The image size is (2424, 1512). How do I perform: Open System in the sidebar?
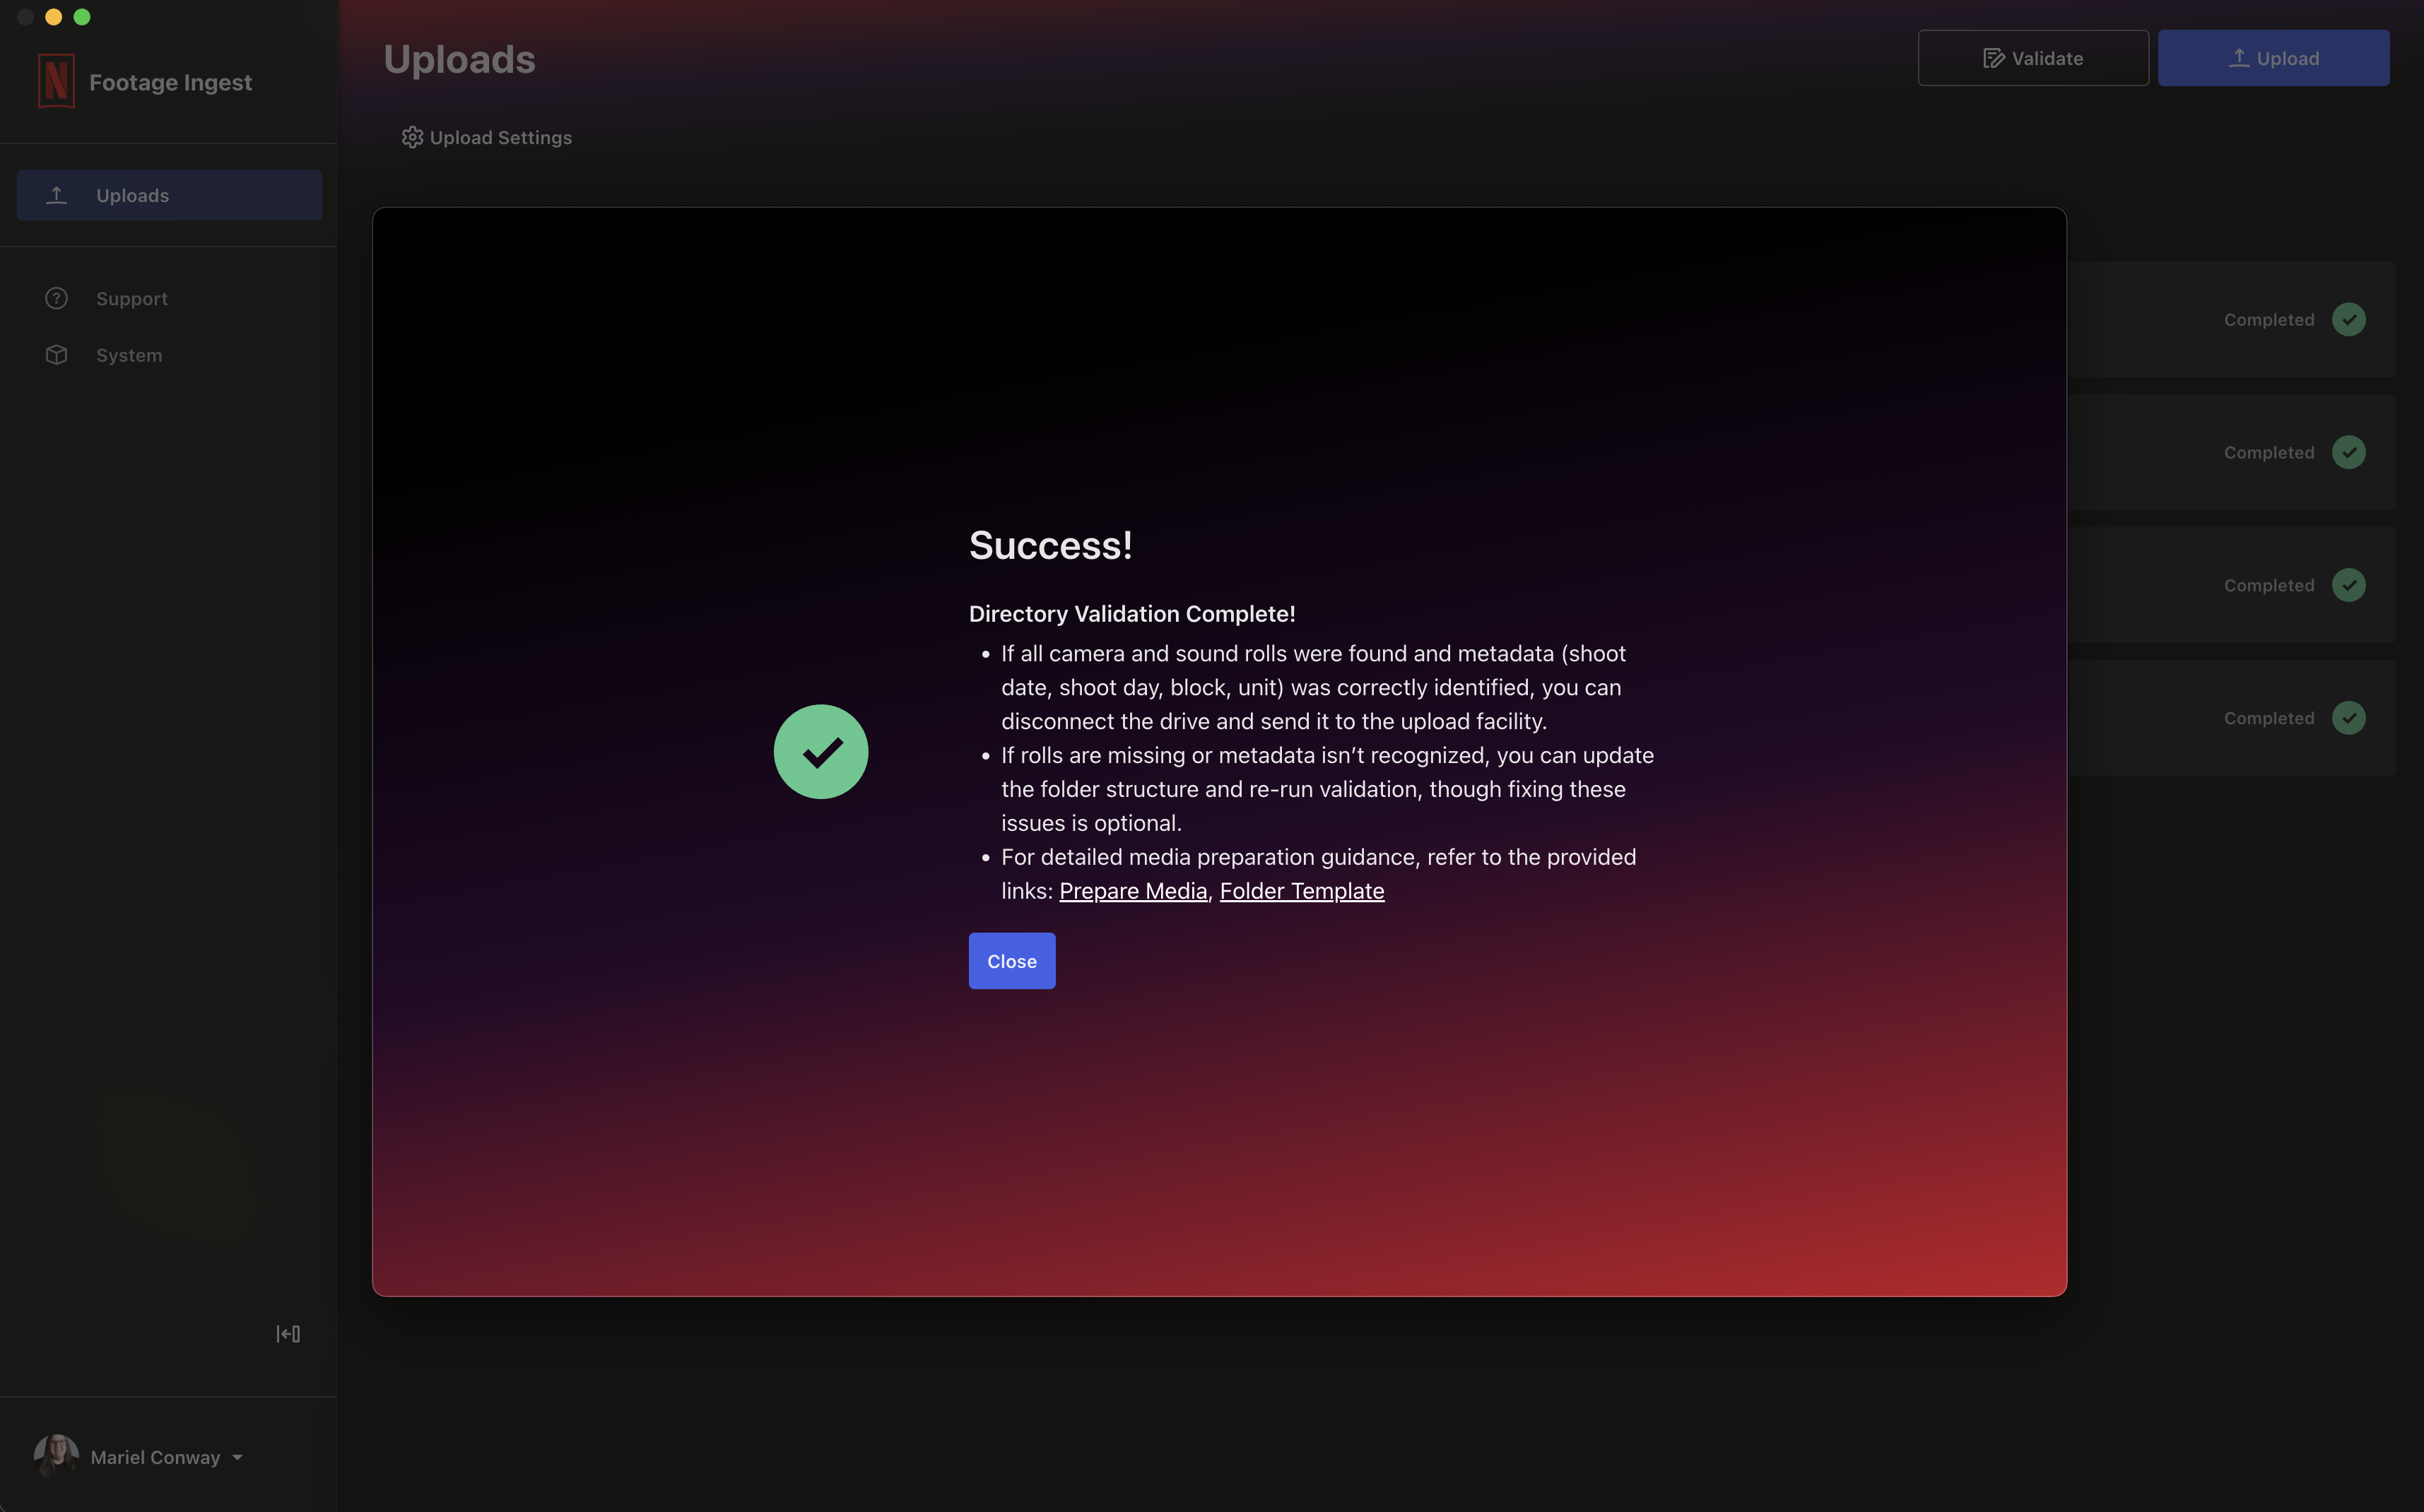point(129,355)
